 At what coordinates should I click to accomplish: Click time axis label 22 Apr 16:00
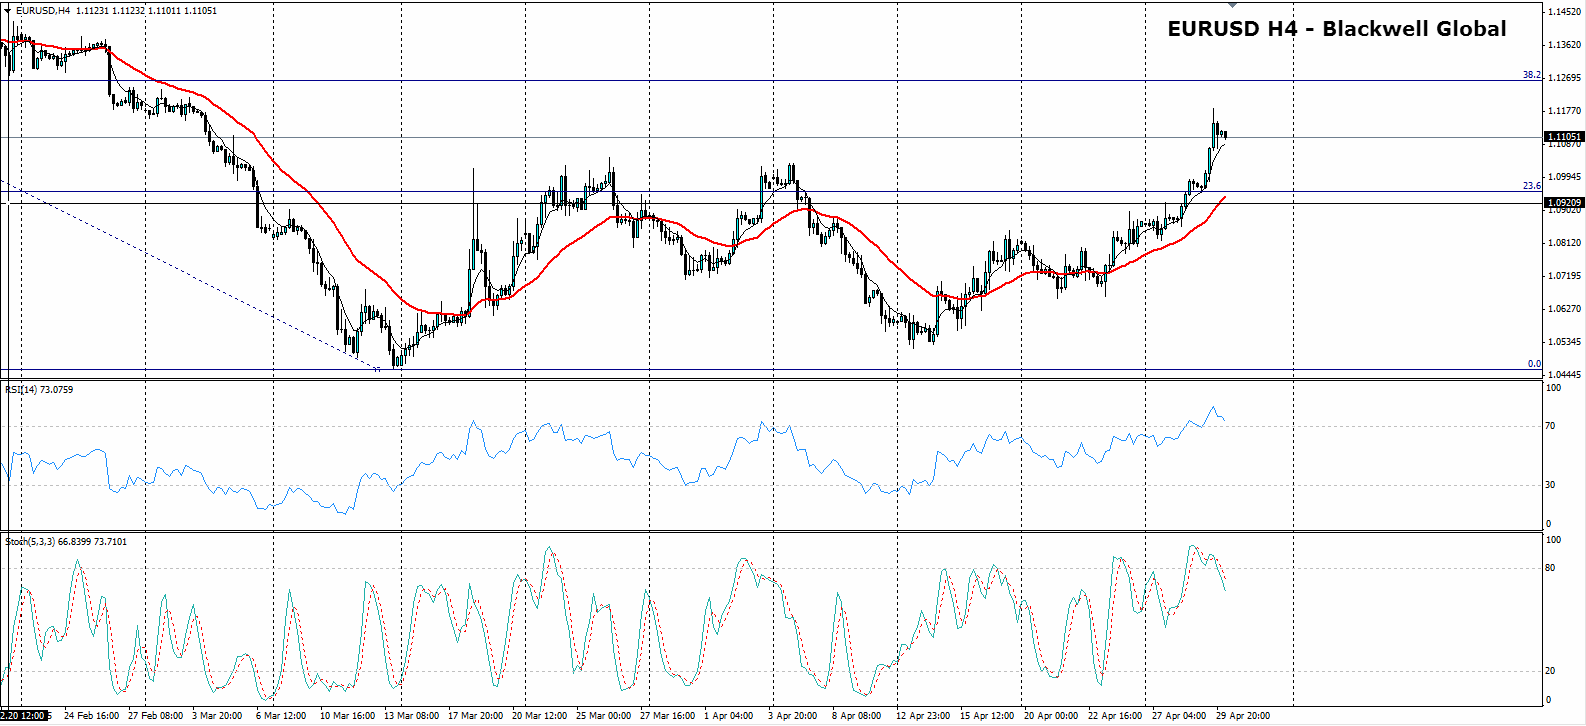pos(1115,716)
